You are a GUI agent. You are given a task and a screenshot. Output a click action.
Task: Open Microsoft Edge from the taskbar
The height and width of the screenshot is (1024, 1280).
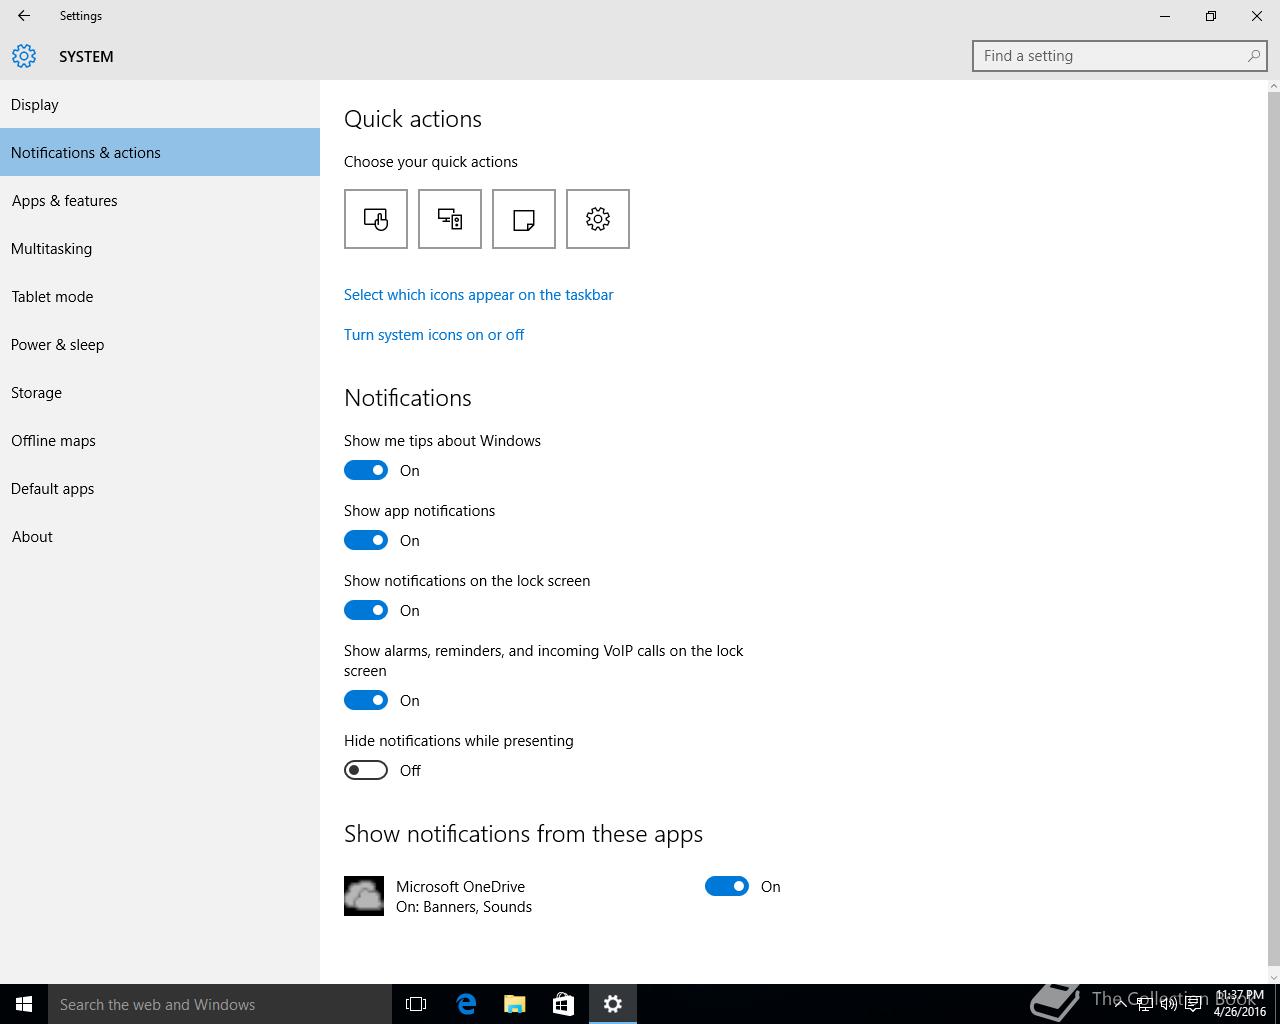(x=466, y=1004)
